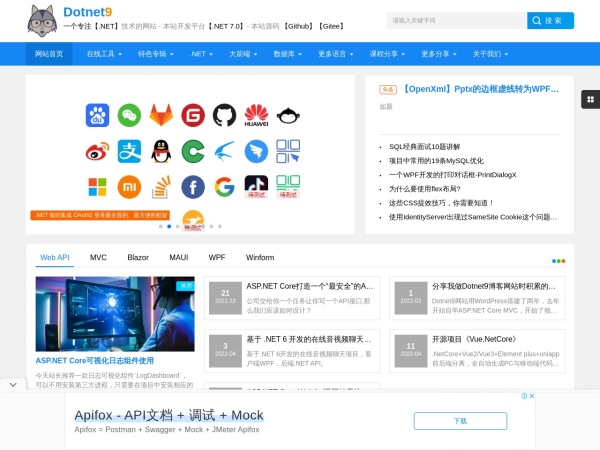Expand the 大前端 dropdown menu

(243, 54)
